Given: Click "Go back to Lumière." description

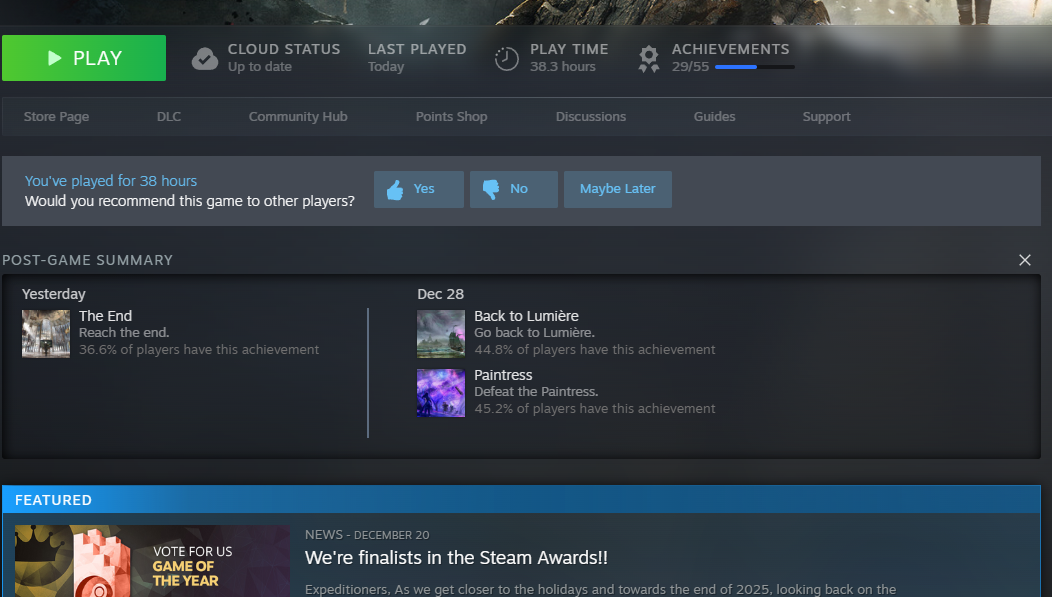Looking at the screenshot, I should pyautogui.click(x=534, y=333).
